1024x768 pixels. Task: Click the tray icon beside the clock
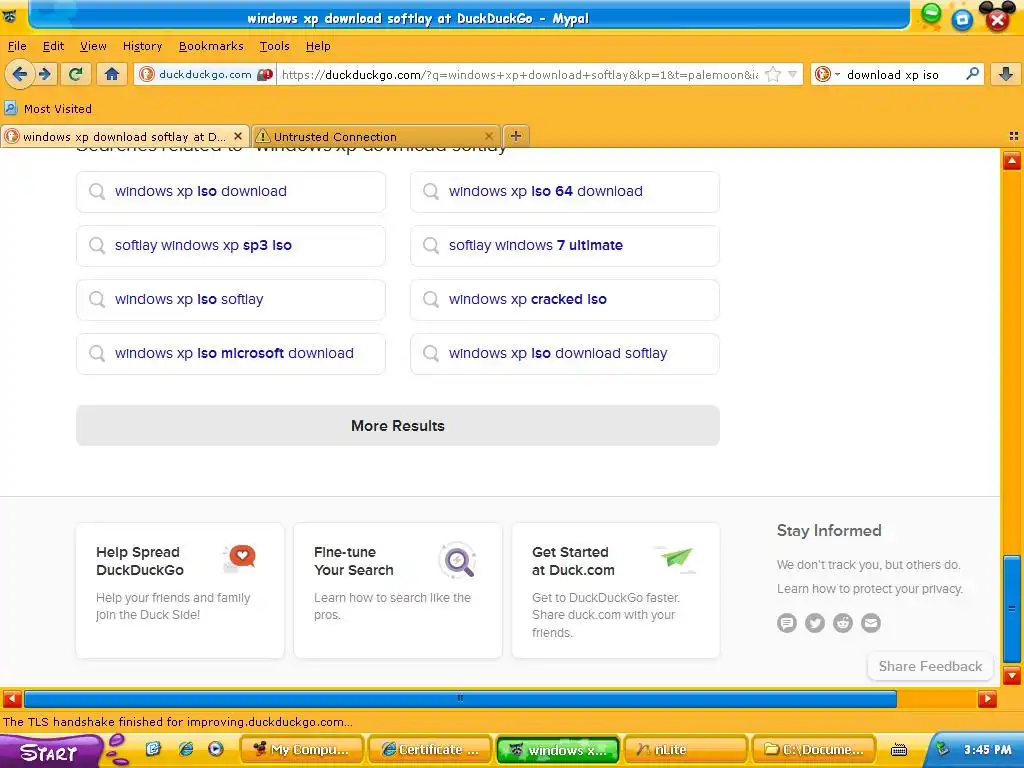pyautogui.click(x=942, y=750)
